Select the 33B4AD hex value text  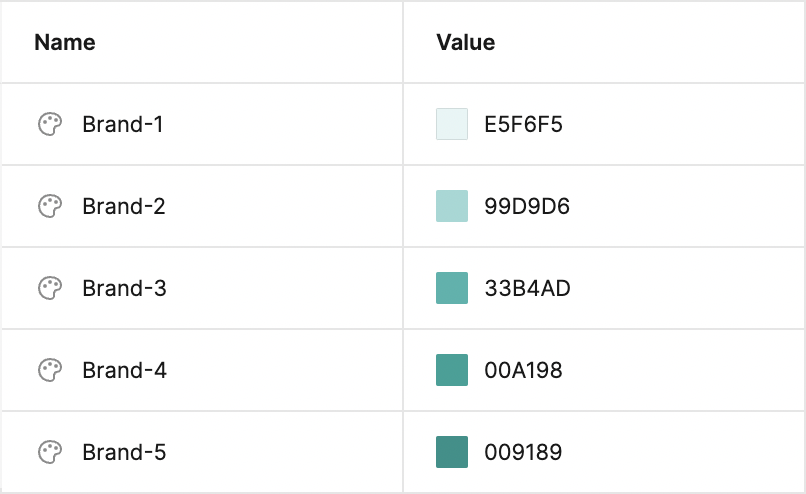(x=527, y=289)
